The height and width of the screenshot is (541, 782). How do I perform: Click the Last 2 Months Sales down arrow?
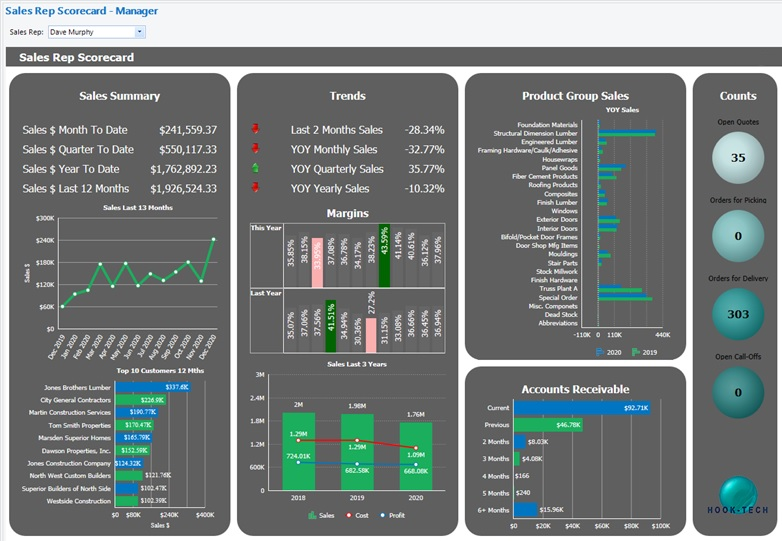pyautogui.click(x=255, y=129)
